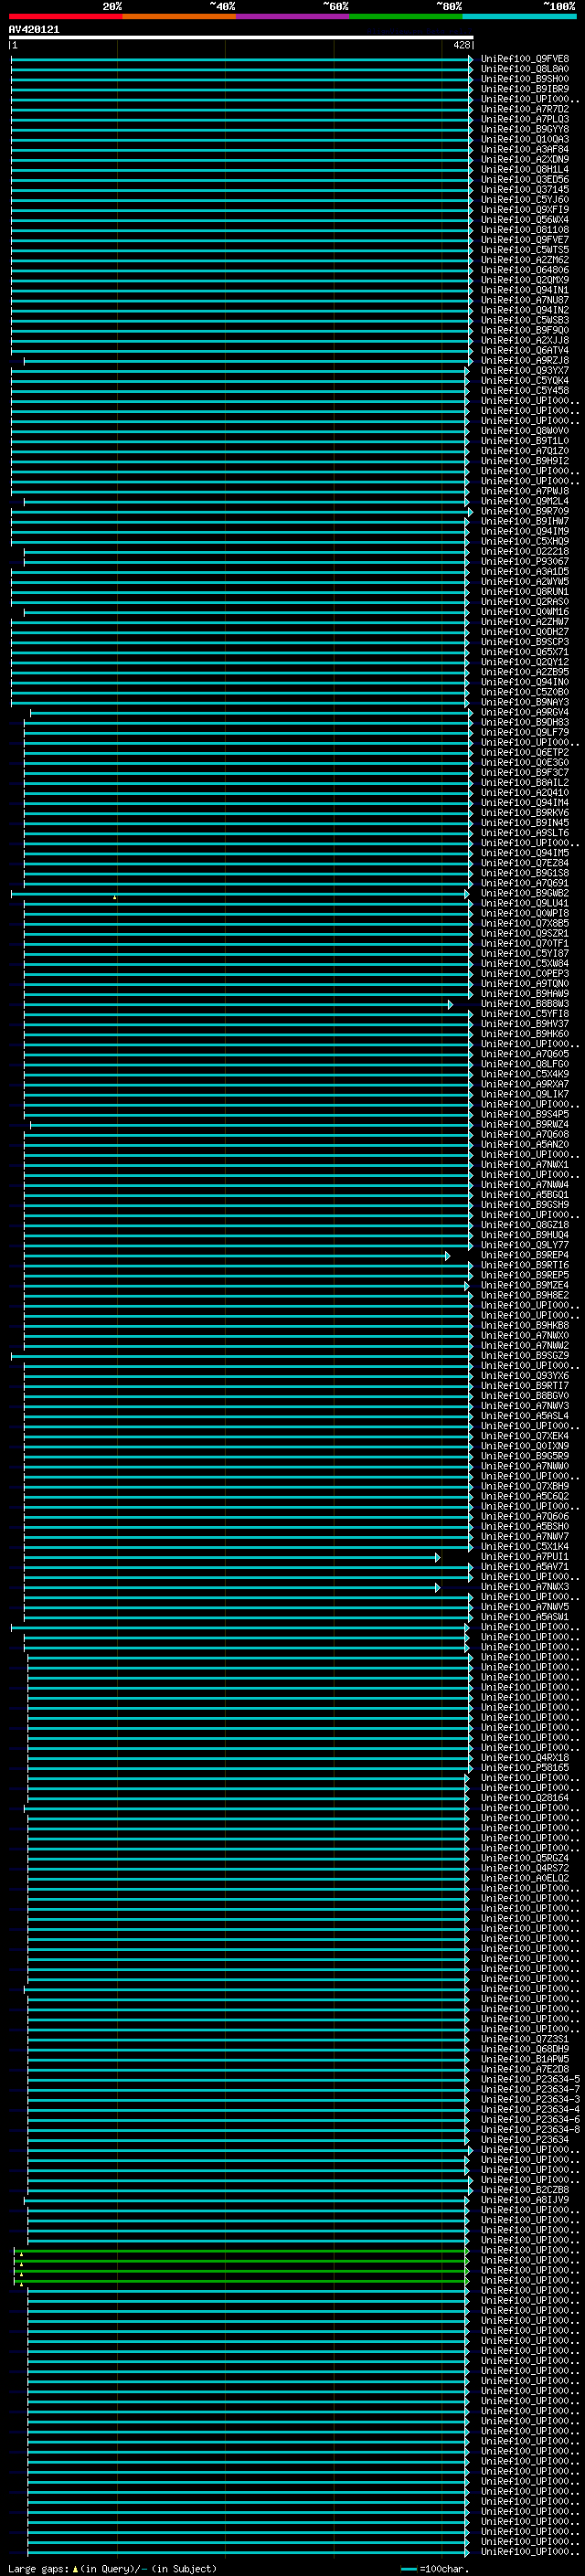Viewport: 585px width, 2576px height.
Task: Click hit label UniRef100_A9SLT6
Action: point(525,833)
